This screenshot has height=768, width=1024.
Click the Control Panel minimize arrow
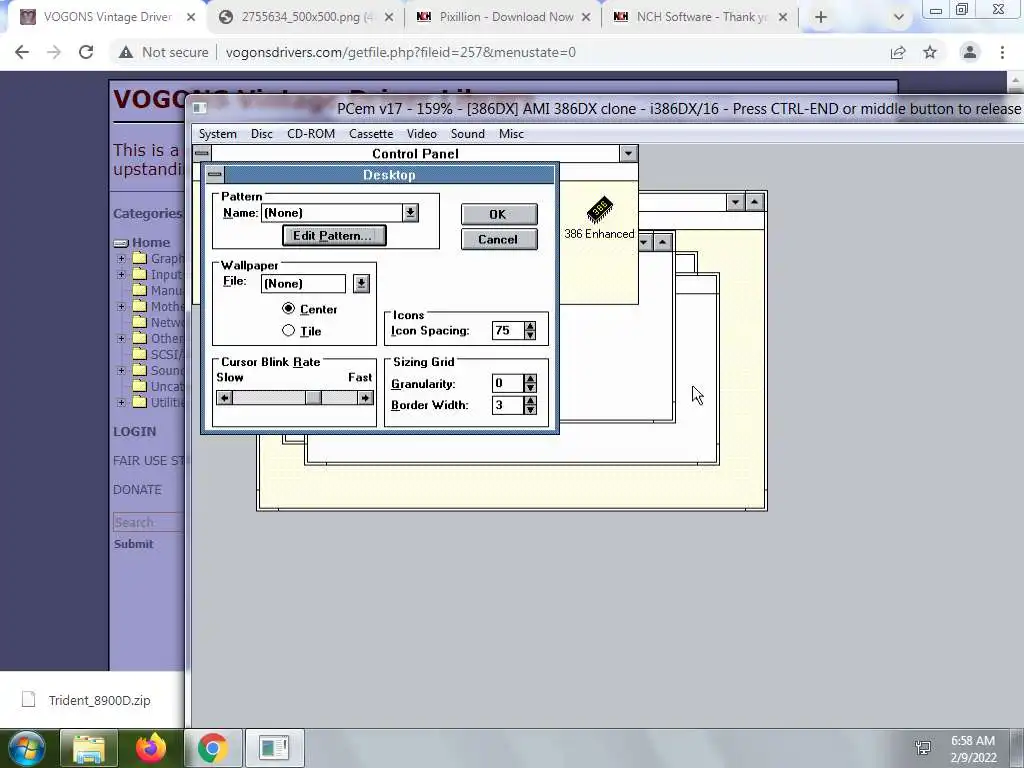tap(628, 153)
